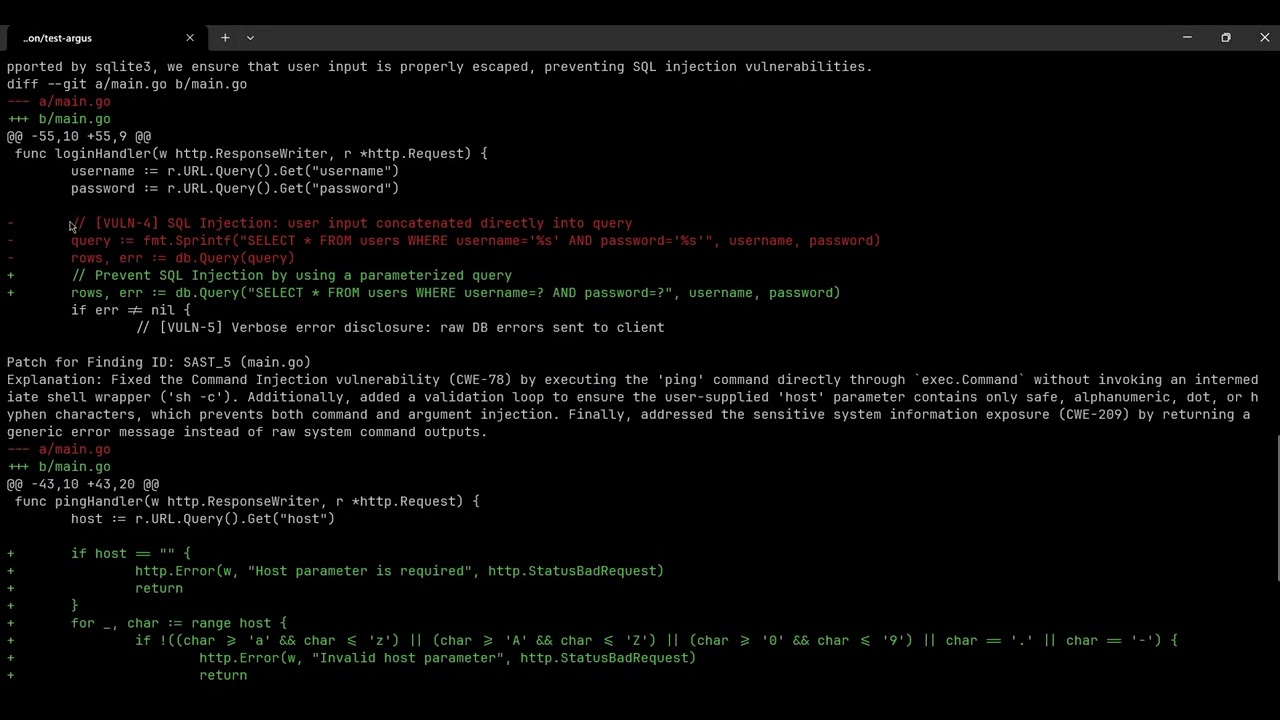Click the 'diff --git a/main.go b/main.go' line
The height and width of the screenshot is (720, 1280).
[x=127, y=84]
